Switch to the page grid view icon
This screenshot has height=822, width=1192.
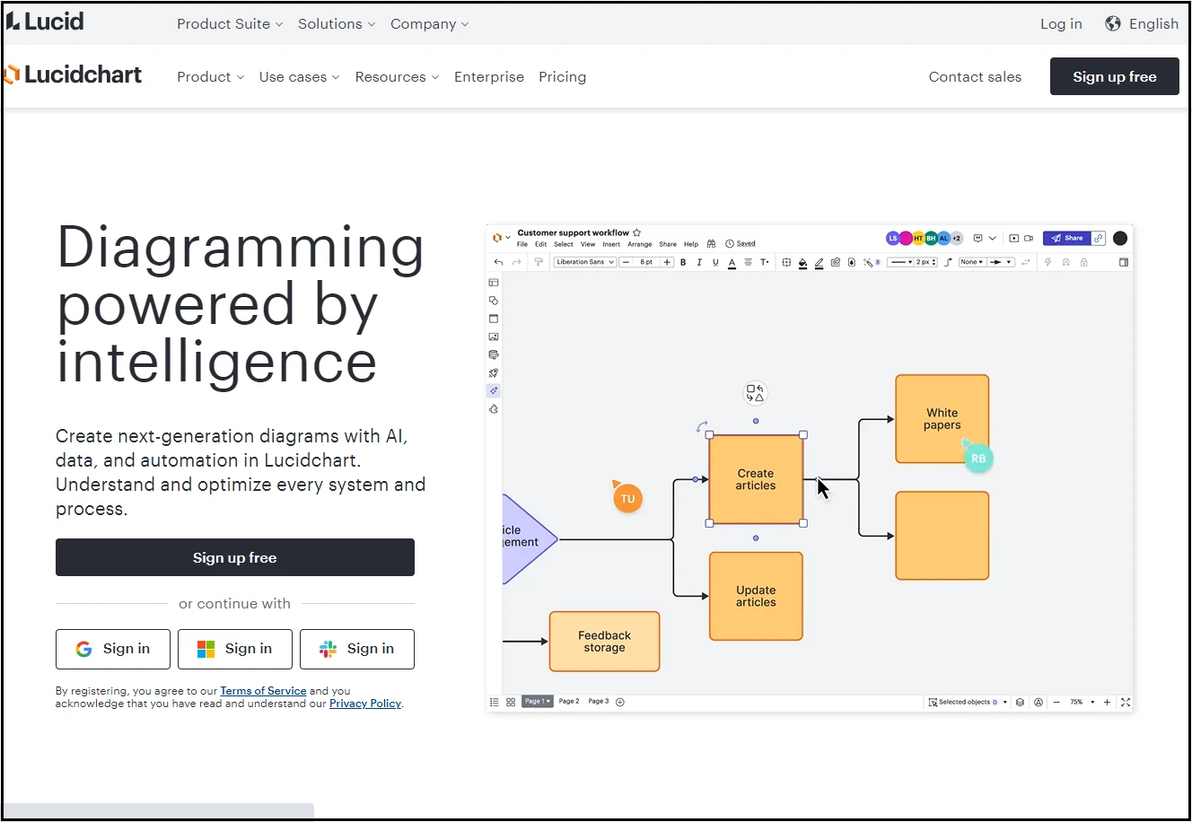pyautogui.click(x=511, y=702)
